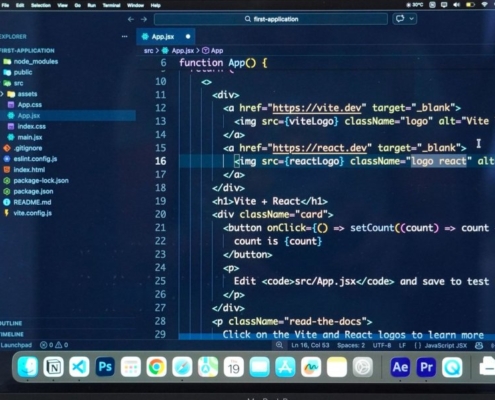
Task: Open the Go menu
Action: (78, 5)
